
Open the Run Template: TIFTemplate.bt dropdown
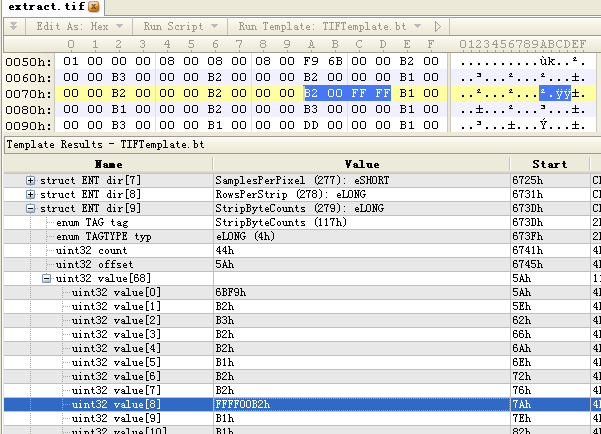[x=330, y=26]
